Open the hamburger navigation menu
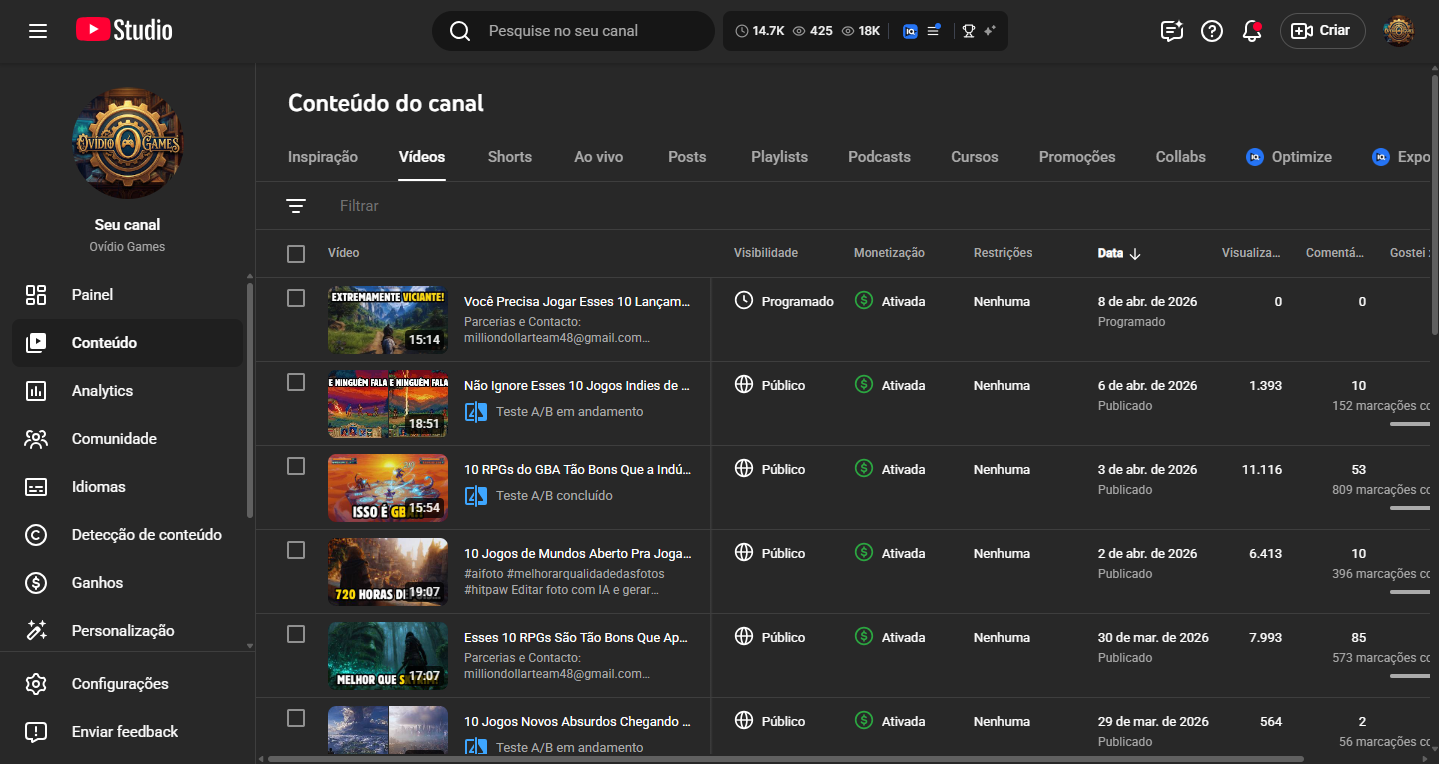 coord(38,31)
